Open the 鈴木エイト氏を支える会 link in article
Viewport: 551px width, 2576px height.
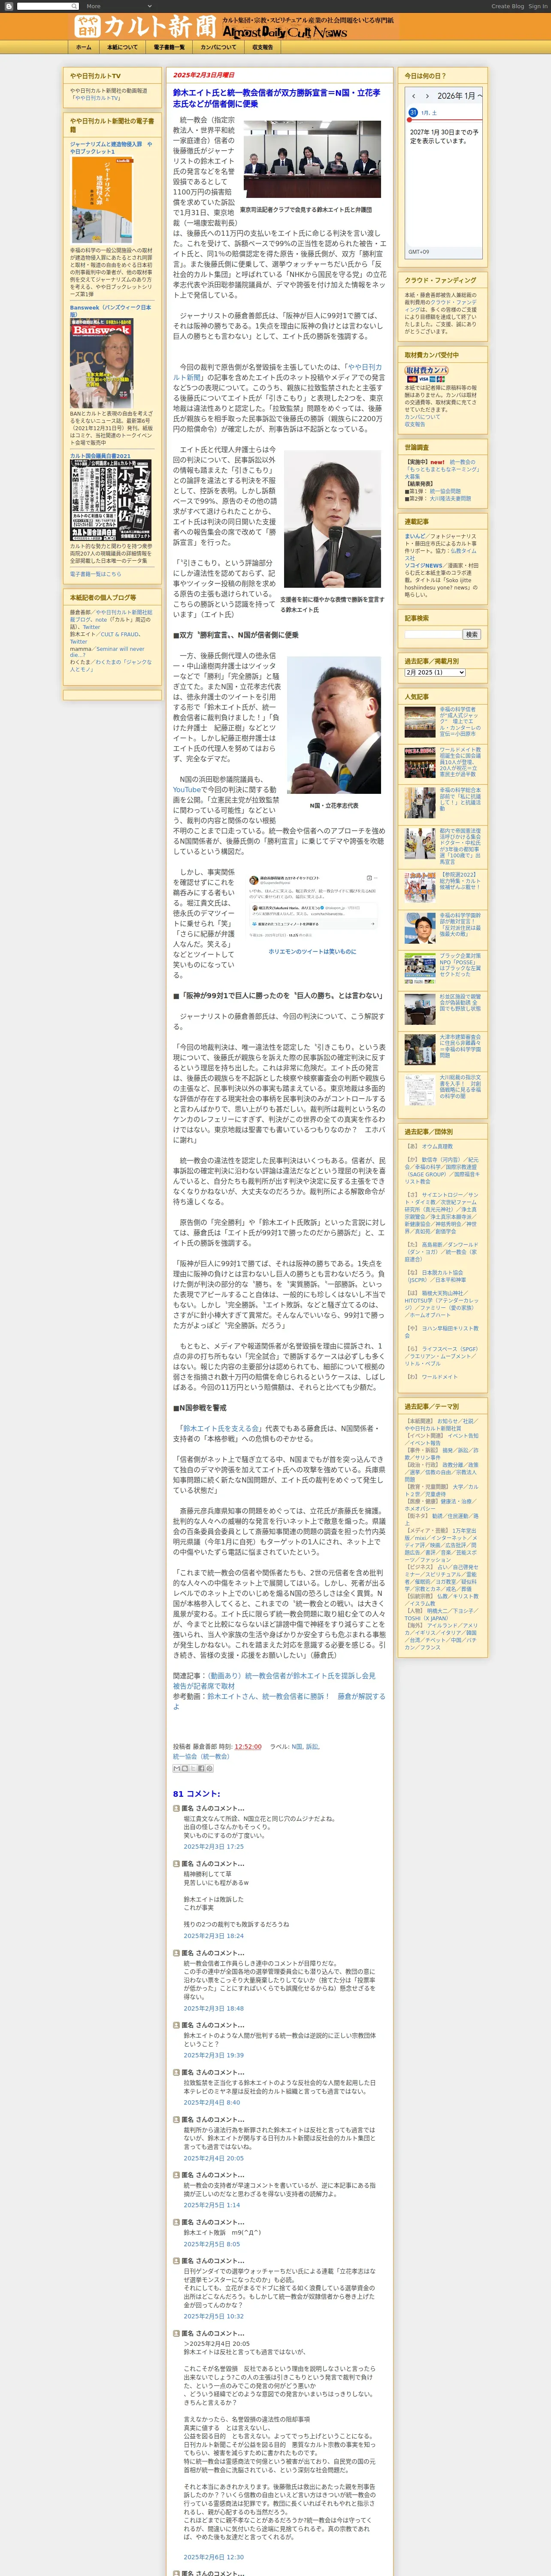pyautogui.click(x=221, y=1429)
